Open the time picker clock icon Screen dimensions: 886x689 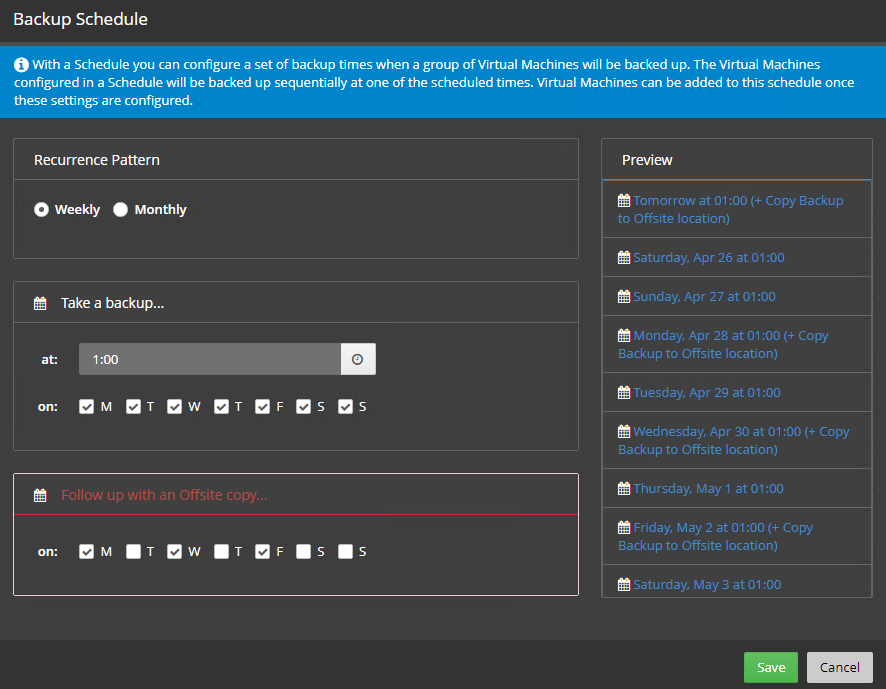coord(358,358)
